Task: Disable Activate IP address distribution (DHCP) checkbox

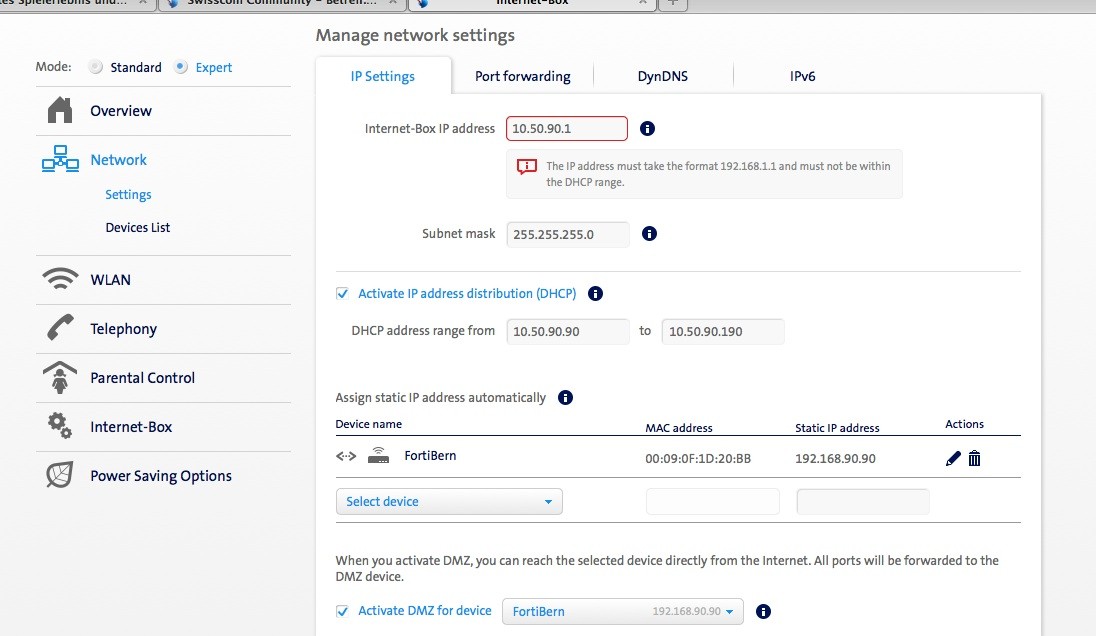Action: [x=342, y=294]
